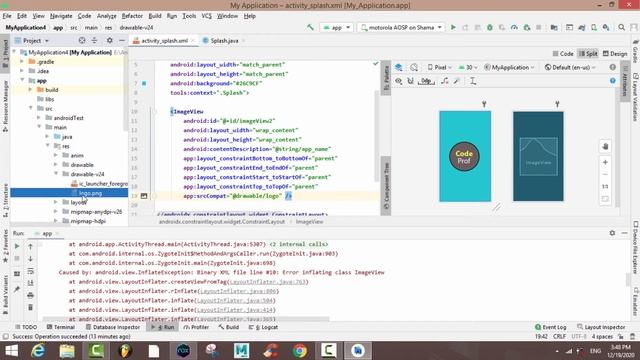Open the Logcat tool window
The image size is (640, 360).
tap(265, 327)
